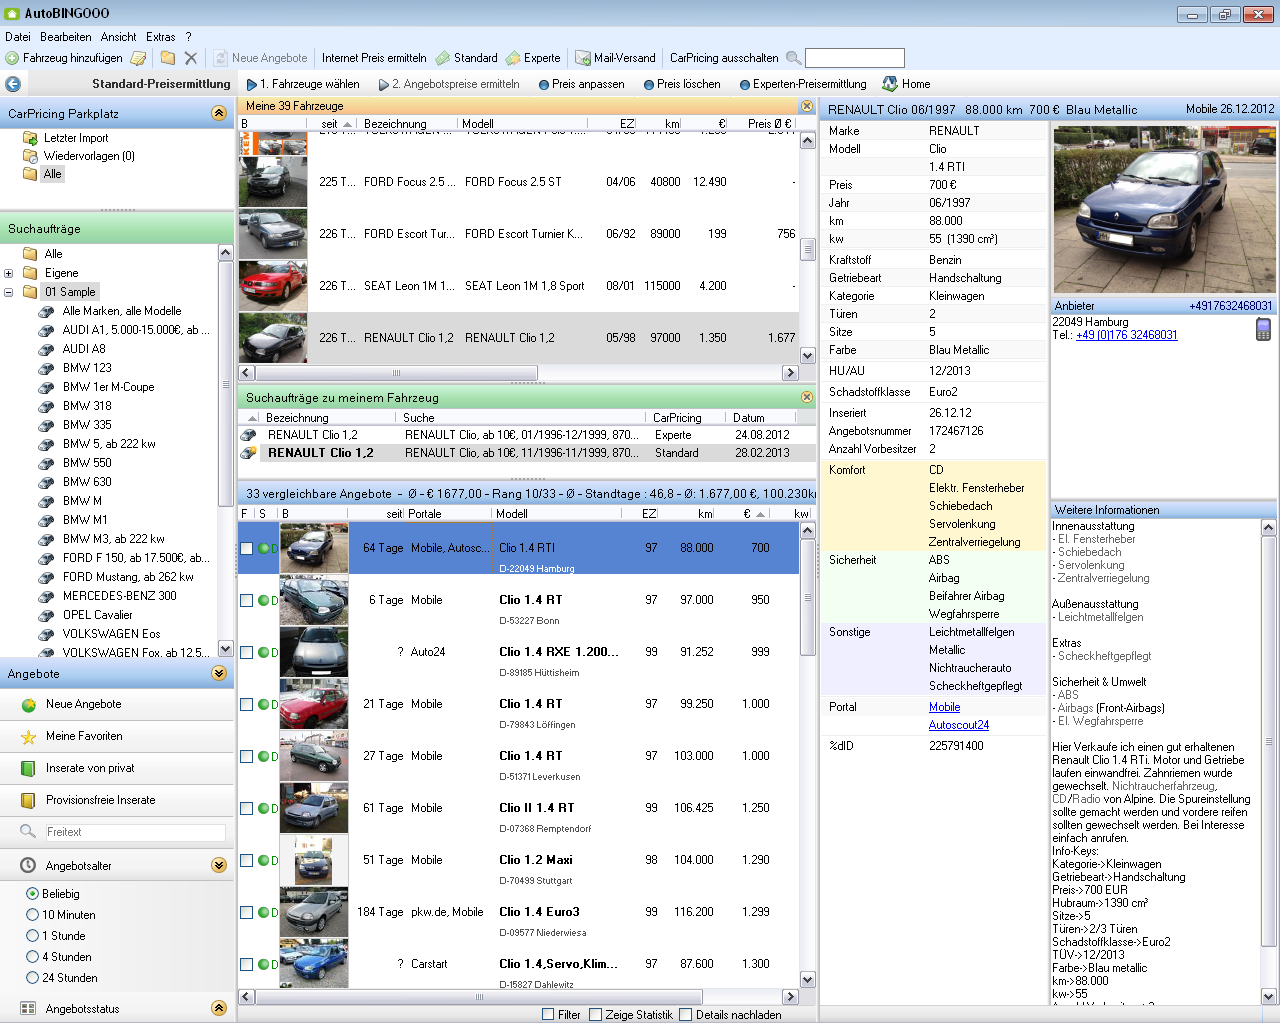Go to step 1. Fahrzeuge wählen
1280x1024 pixels.
(303, 84)
